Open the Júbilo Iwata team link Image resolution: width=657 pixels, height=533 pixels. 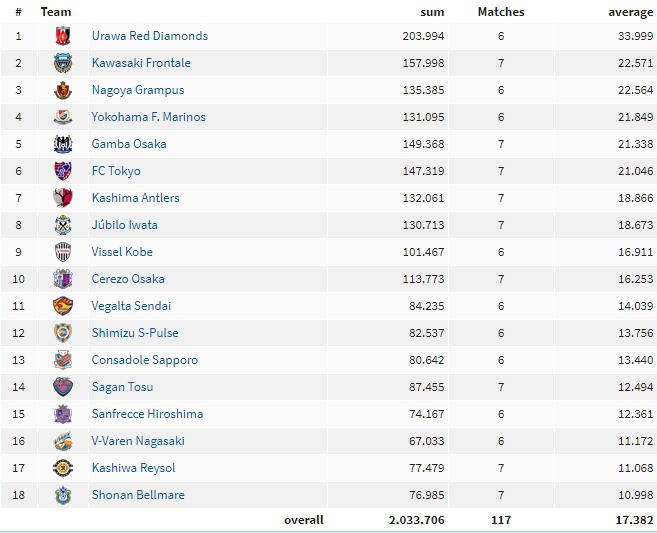(125, 225)
